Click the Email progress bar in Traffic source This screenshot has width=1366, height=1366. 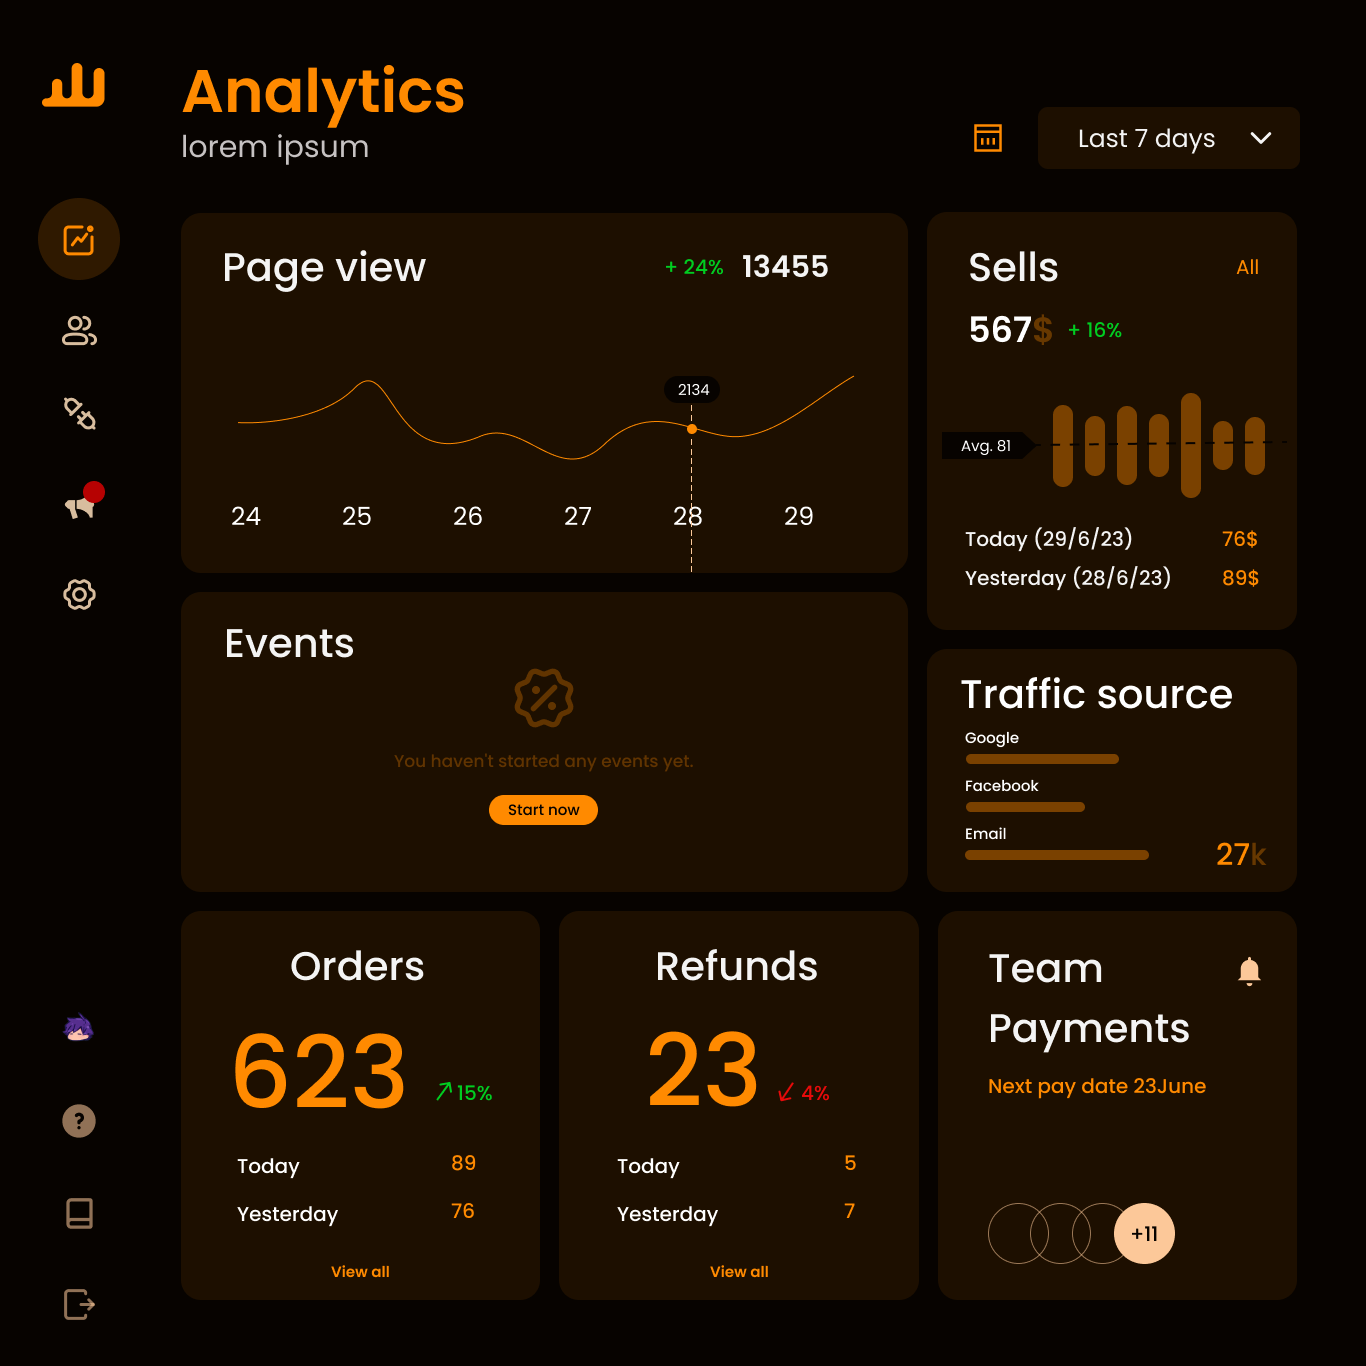pos(1056,855)
